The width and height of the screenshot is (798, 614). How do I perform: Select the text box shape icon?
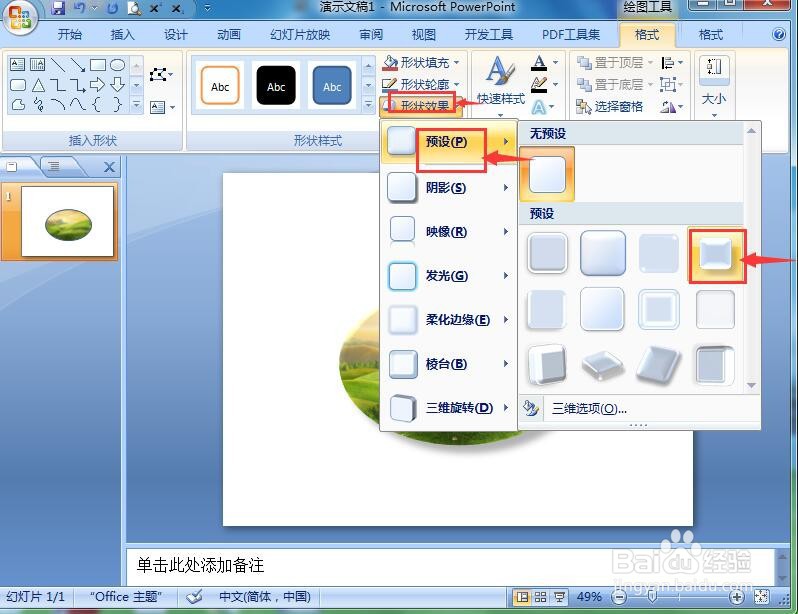tap(17, 65)
